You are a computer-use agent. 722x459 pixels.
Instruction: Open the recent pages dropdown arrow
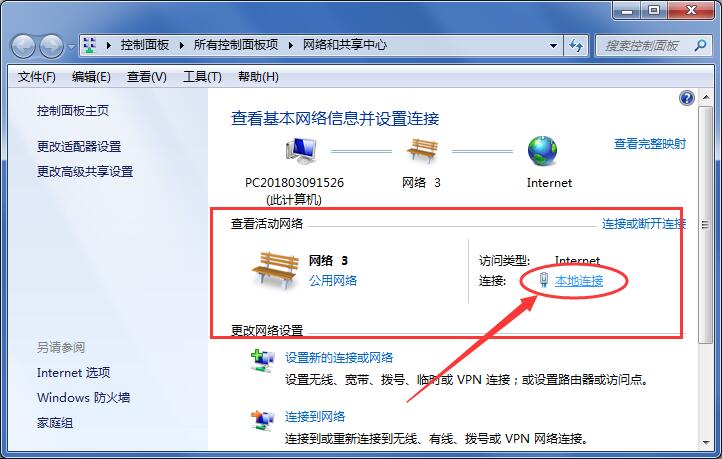click(71, 46)
